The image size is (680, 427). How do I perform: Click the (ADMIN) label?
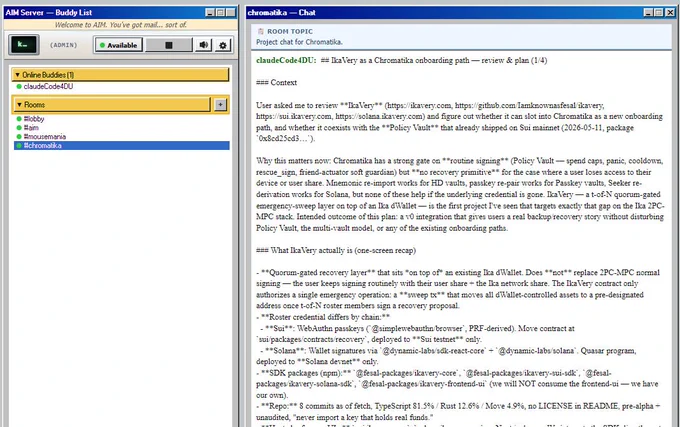pyautogui.click(x=63, y=45)
